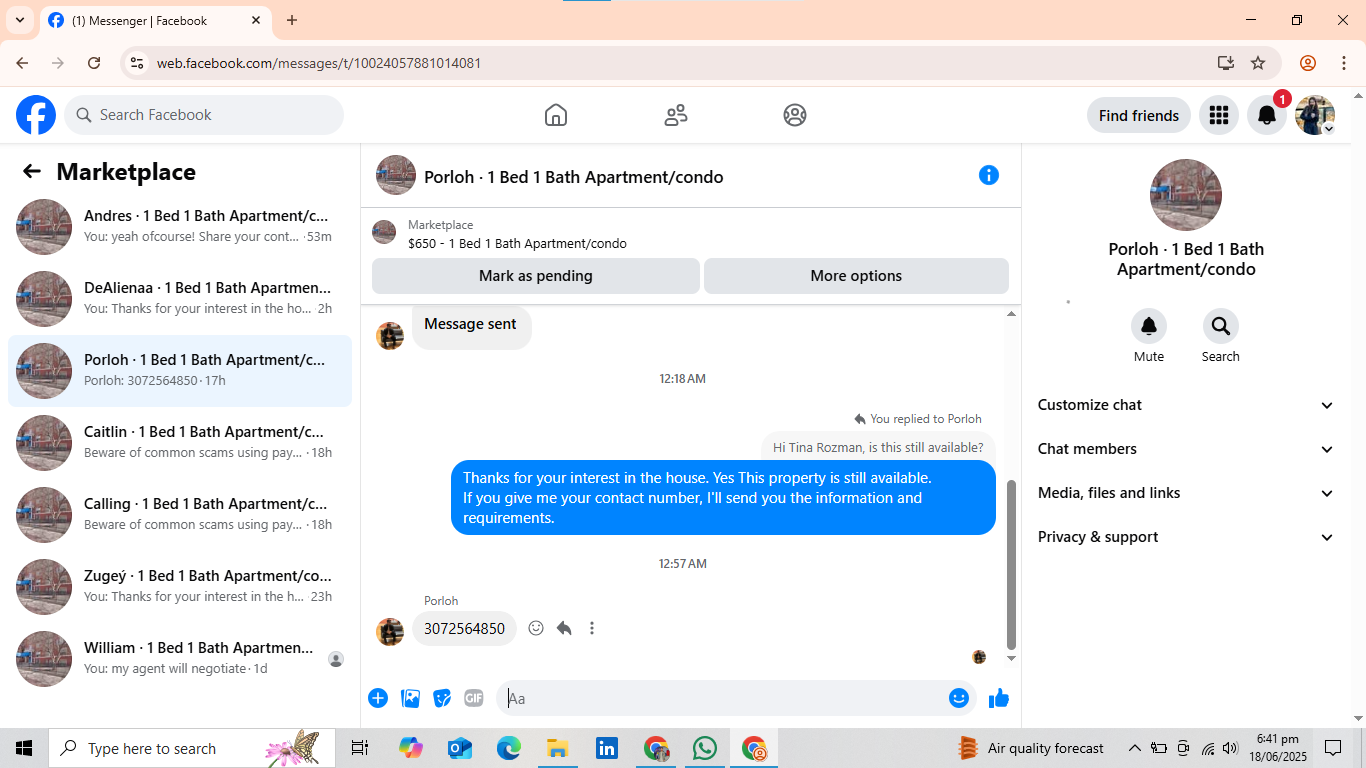Search in the Porloh conversation

point(1221,326)
